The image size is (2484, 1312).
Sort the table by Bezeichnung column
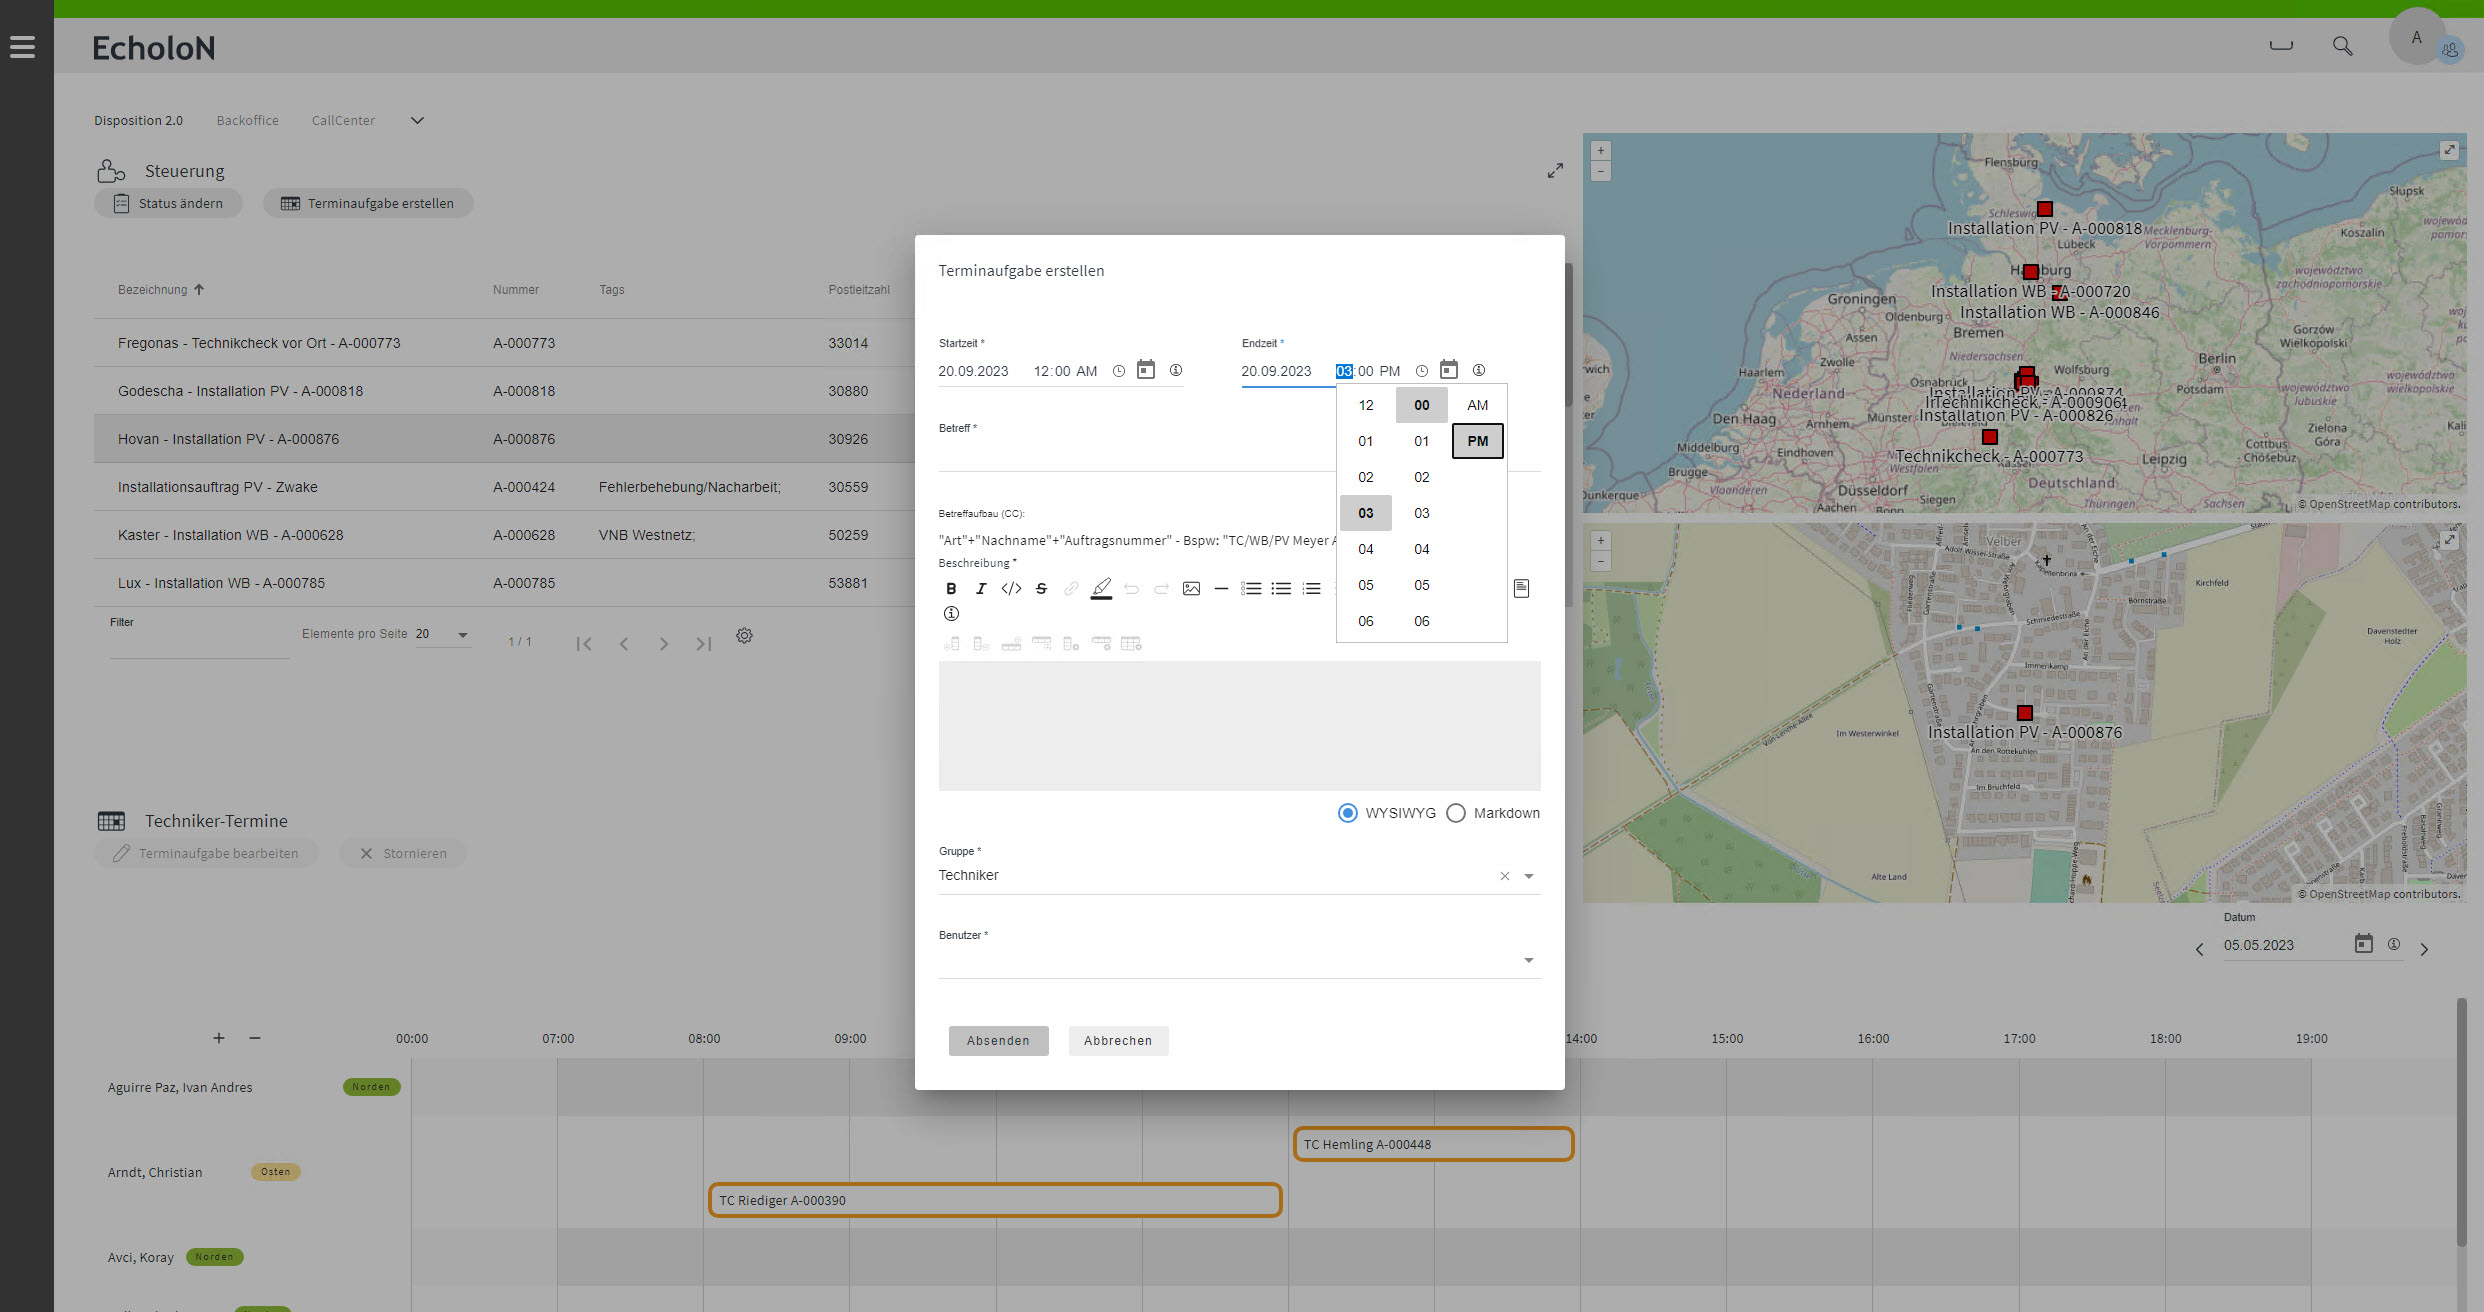pos(161,290)
